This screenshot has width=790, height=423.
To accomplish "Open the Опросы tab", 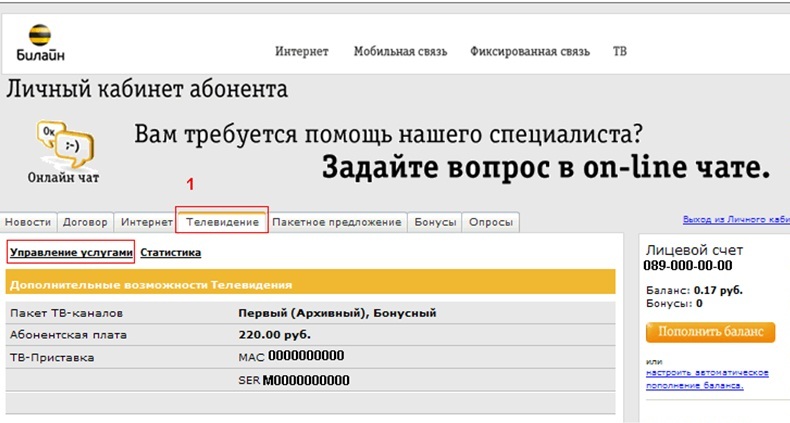I will 491,222.
